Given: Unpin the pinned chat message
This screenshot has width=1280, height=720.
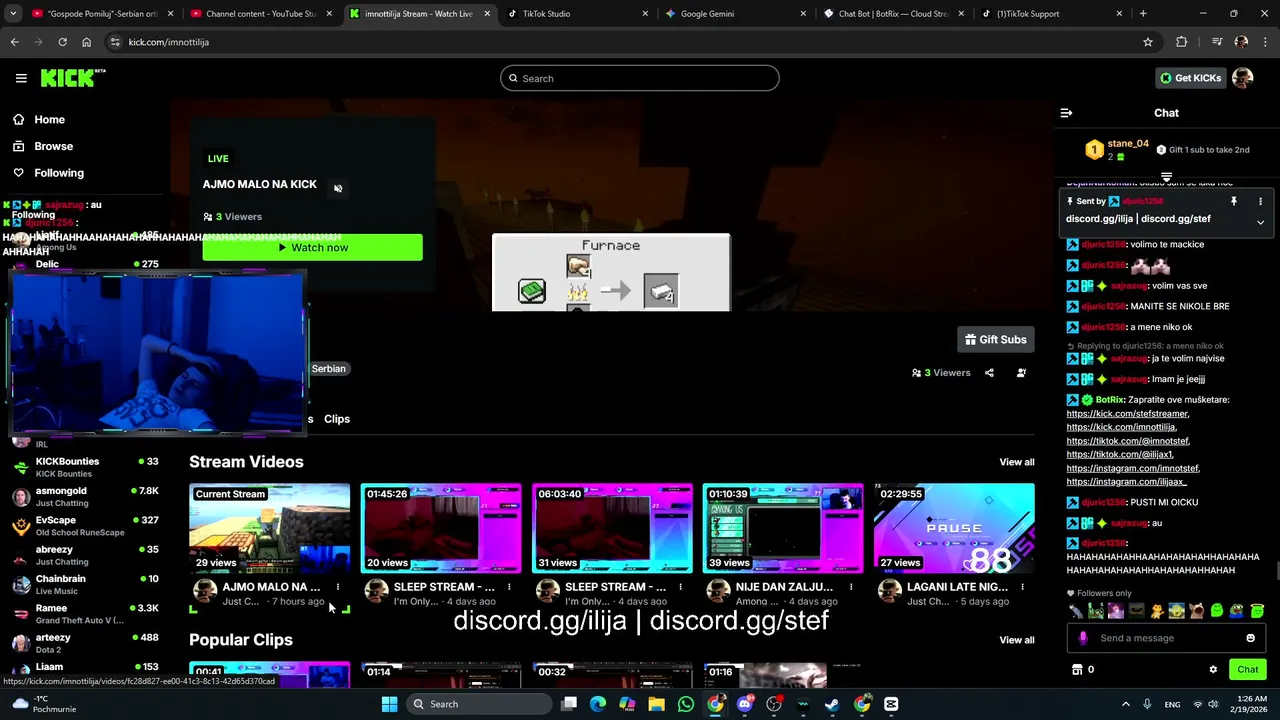Looking at the screenshot, I should tap(1234, 202).
